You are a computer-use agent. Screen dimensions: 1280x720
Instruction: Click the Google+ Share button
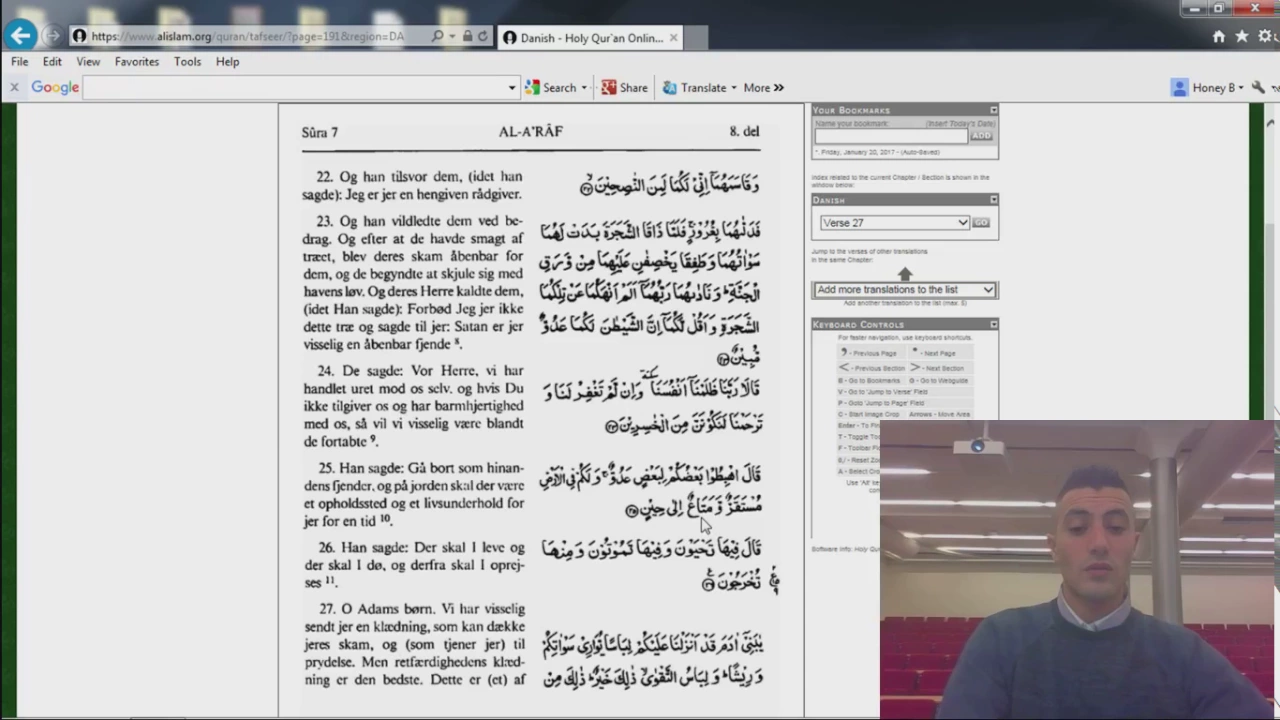(x=624, y=88)
